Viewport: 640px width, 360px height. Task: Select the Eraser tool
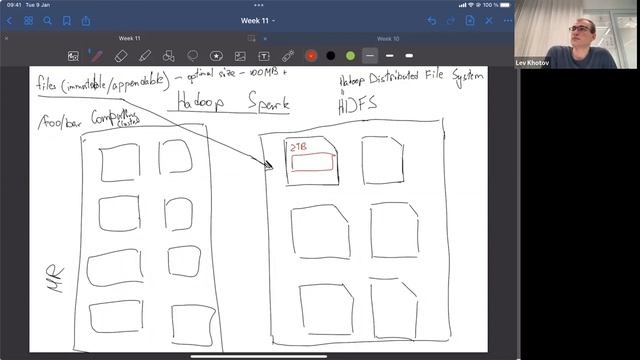coord(121,56)
